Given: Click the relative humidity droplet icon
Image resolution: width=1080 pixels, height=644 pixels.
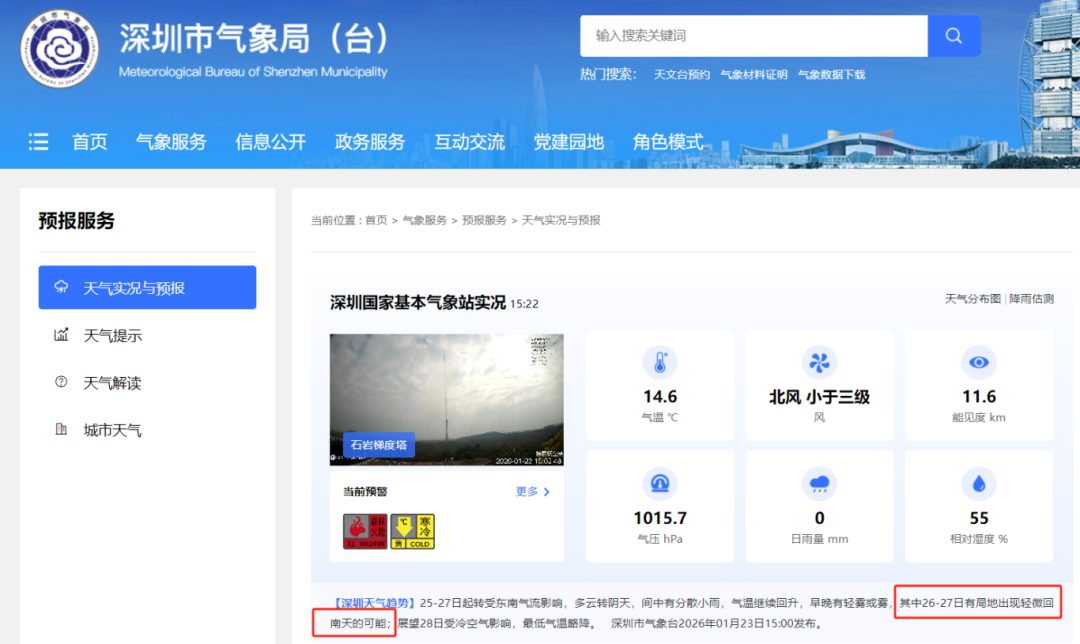Looking at the screenshot, I should click(x=979, y=484).
